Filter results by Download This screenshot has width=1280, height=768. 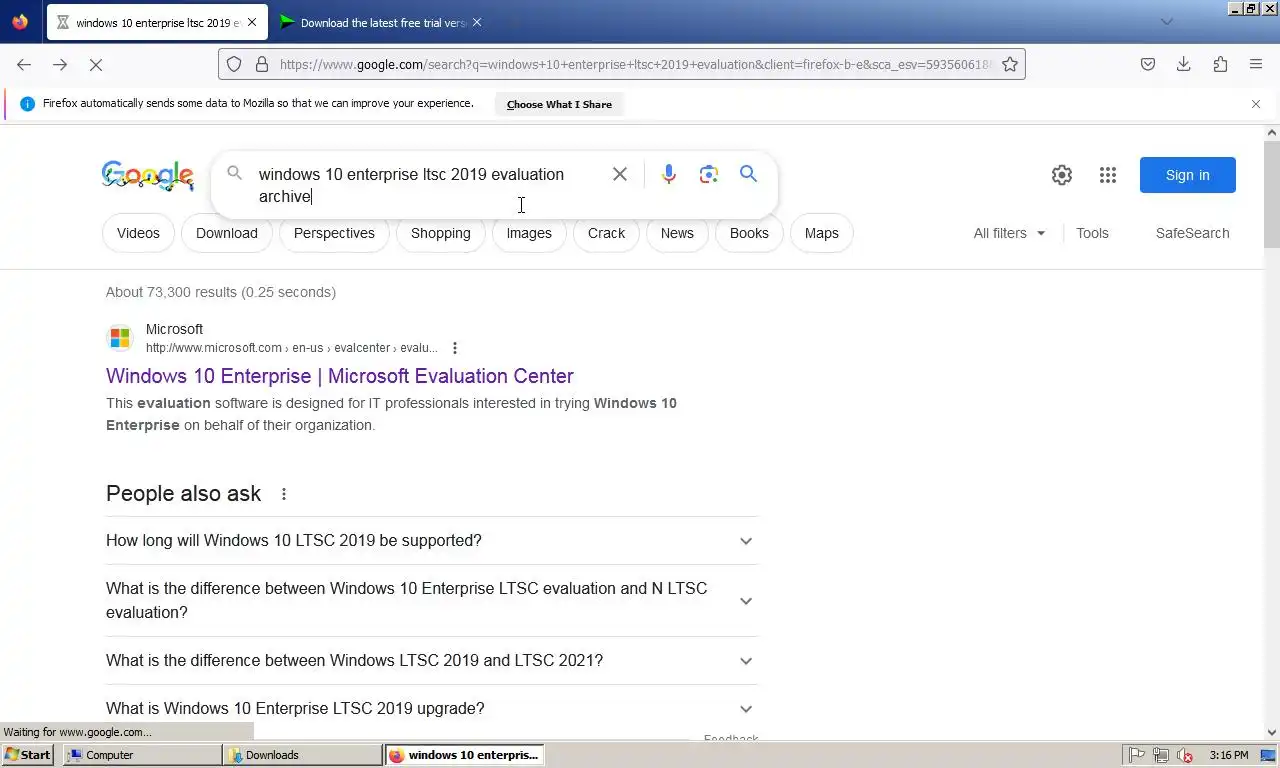(227, 233)
